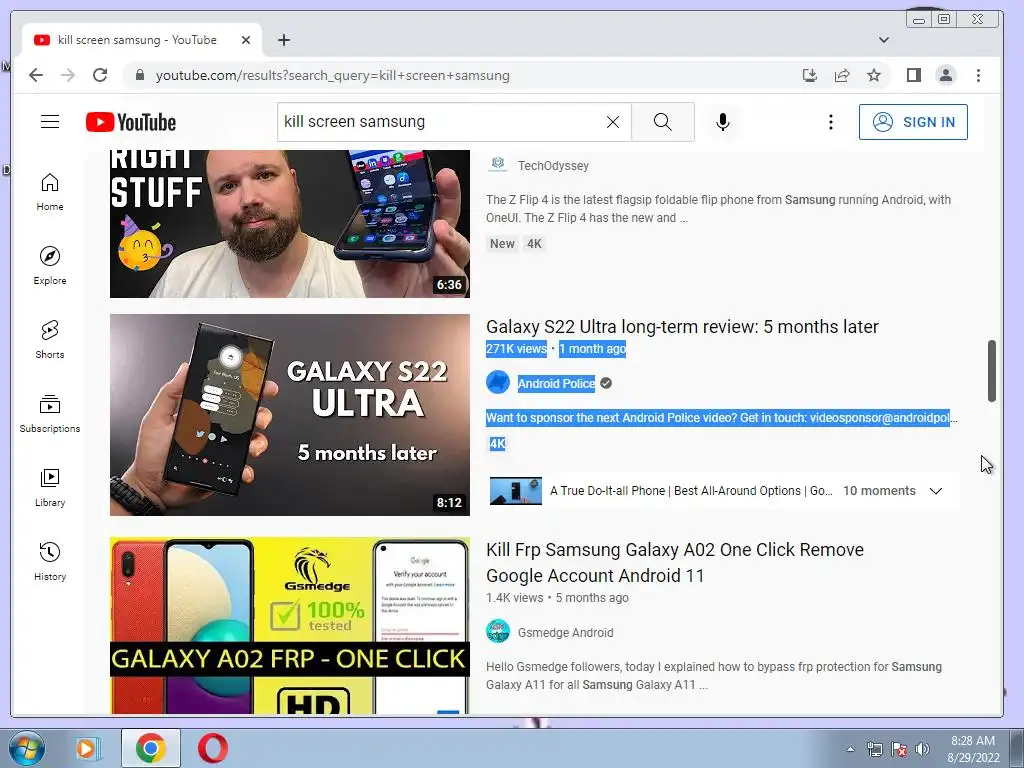The image size is (1024, 768).
Task: Select the kill screen samsung YouTube tab
Action: 142,40
